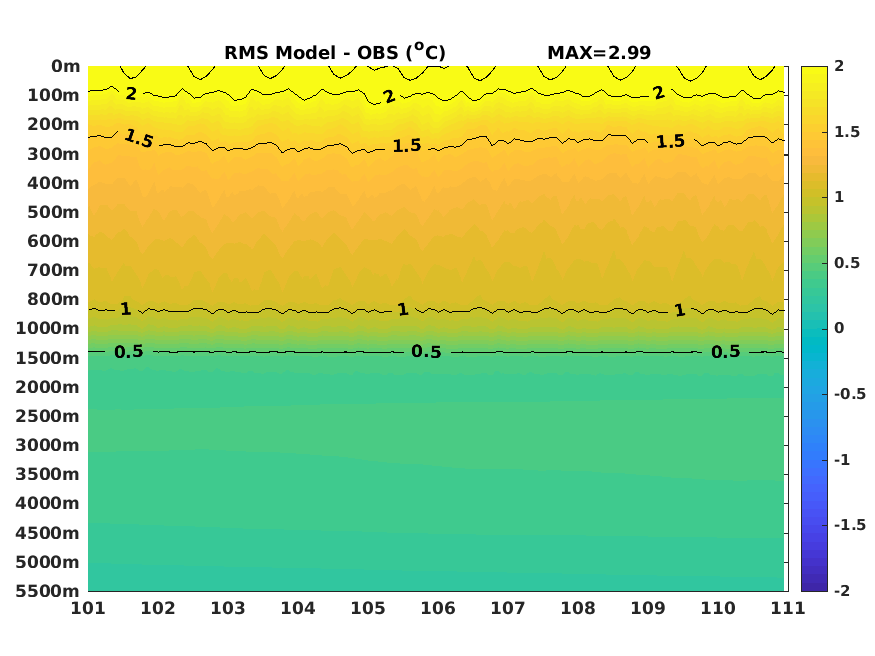The height and width of the screenshot is (656, 875).
Task: Click the colorbar tick label '2'
Action: pyautogui.click(x=839, y=66)
